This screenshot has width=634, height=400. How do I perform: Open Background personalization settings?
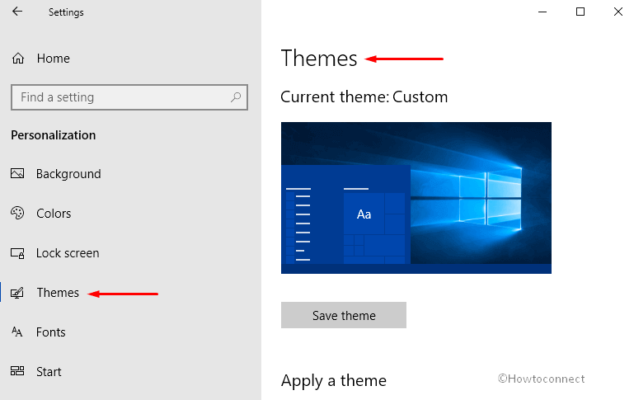point(69,174)
